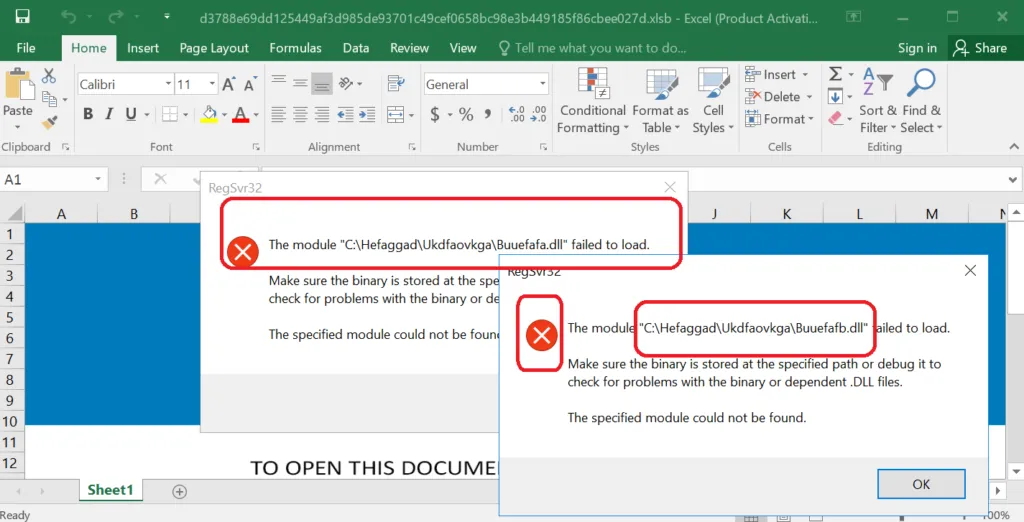Open Format as Table gallery
The height and width of the screenshot is (522, 1024).
coord(660,101)
